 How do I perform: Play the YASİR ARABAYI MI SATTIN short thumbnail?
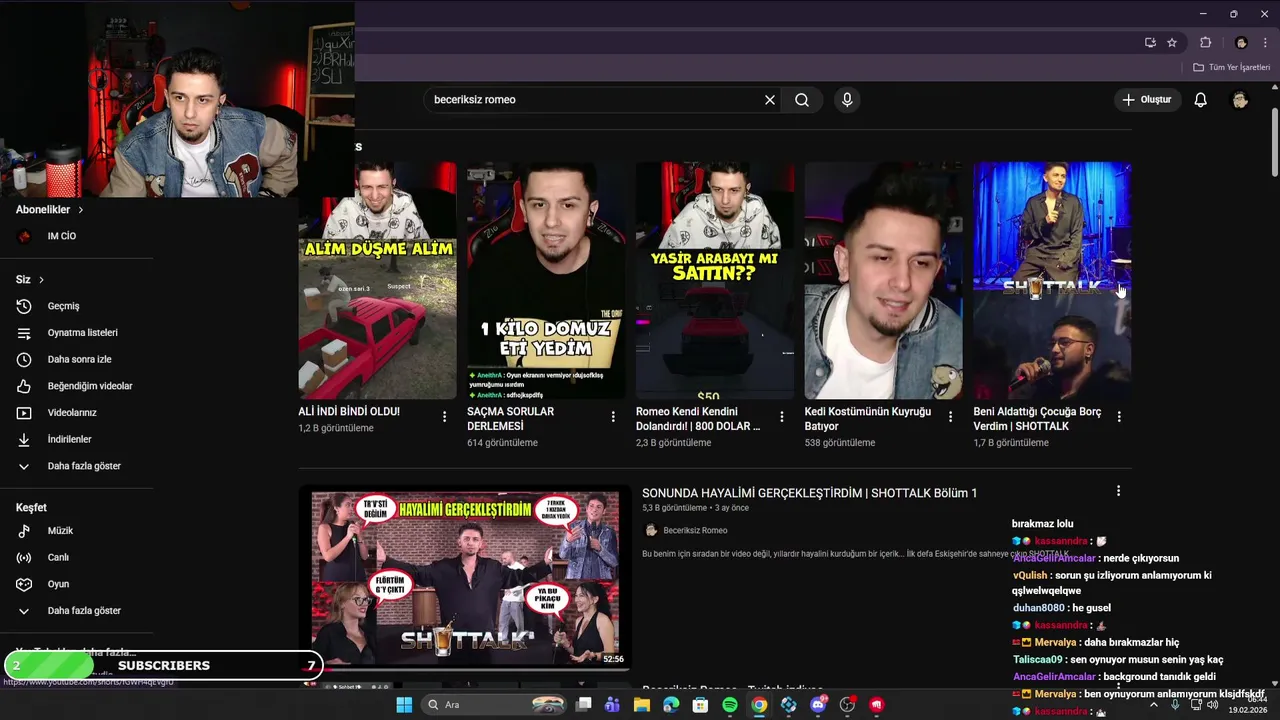coord(715,281)
